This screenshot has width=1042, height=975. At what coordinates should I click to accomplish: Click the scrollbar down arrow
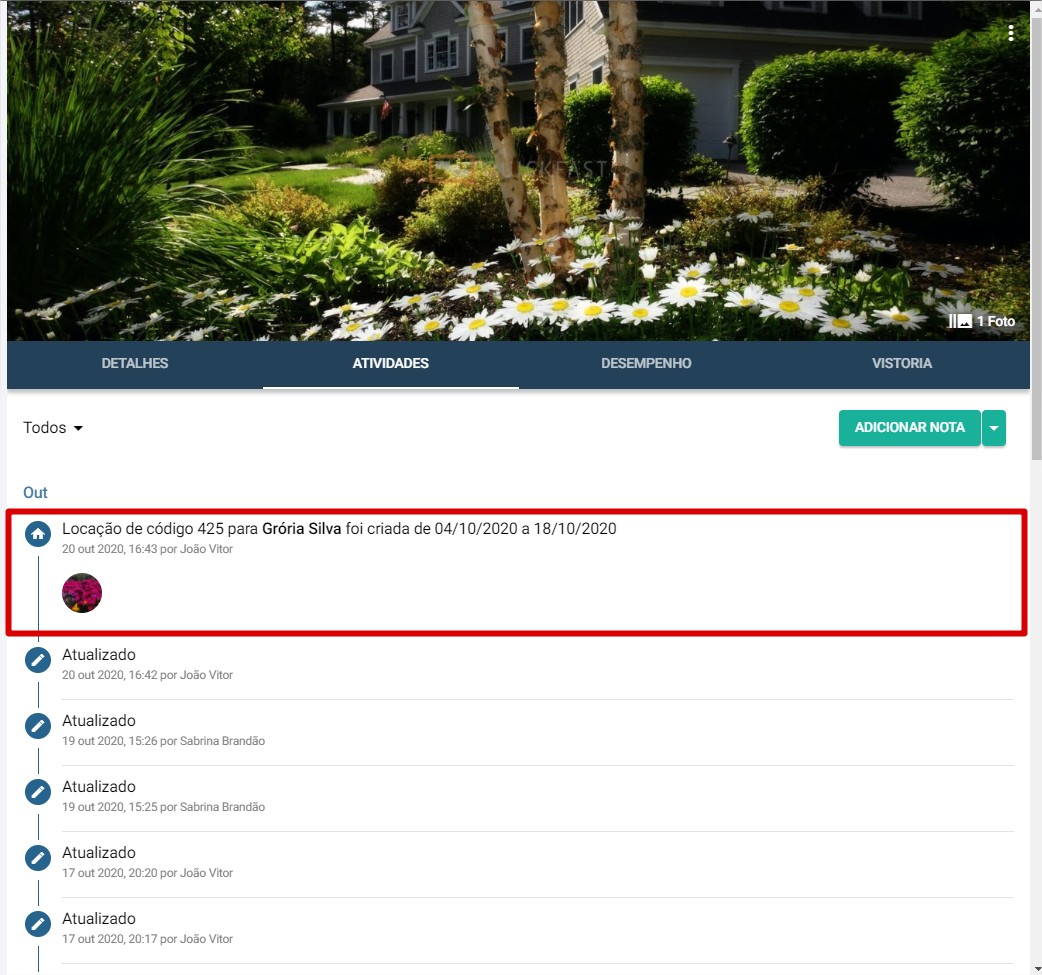pos(1036,970)
